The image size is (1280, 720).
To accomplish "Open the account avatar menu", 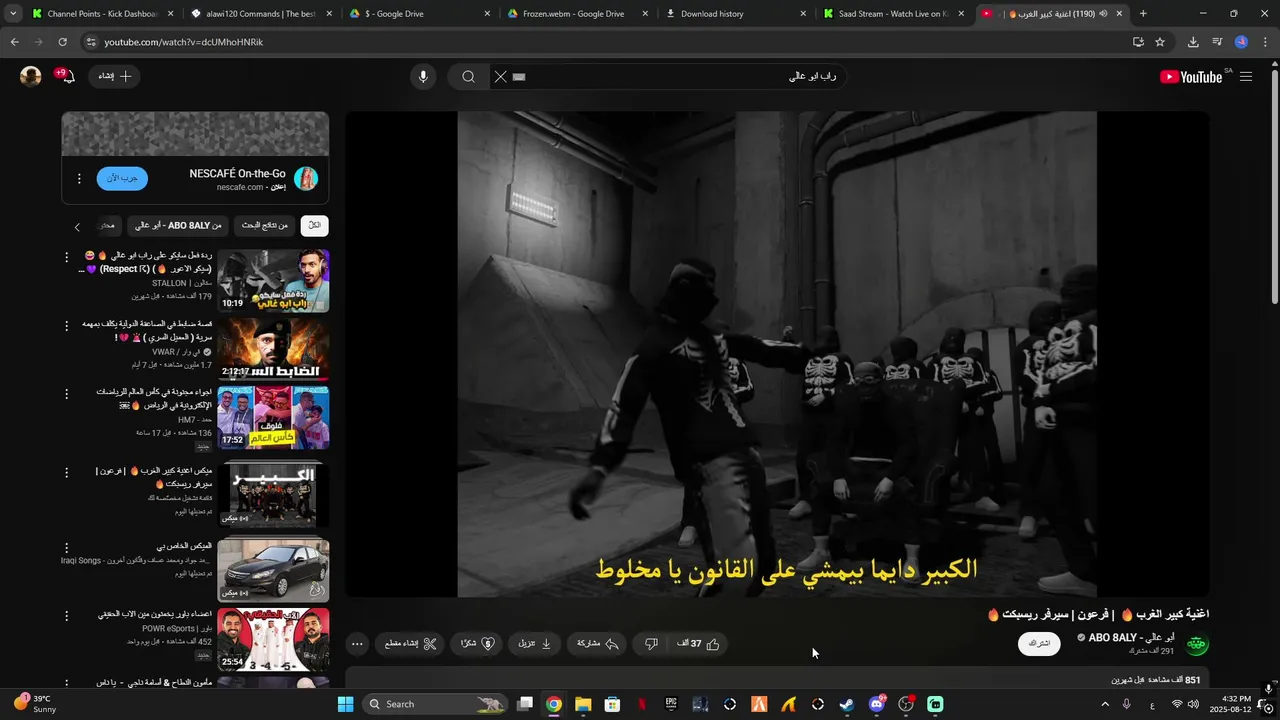I will [31, 77].
